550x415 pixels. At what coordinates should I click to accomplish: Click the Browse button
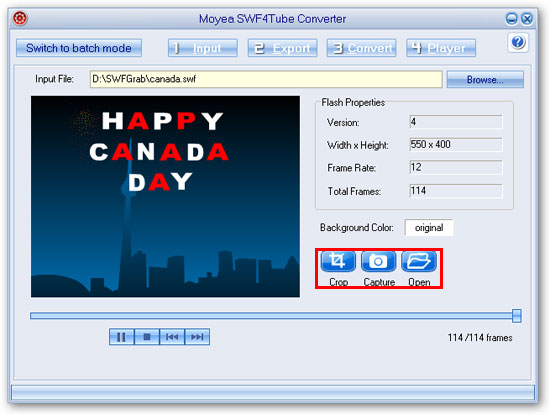(x=485, y=80)
